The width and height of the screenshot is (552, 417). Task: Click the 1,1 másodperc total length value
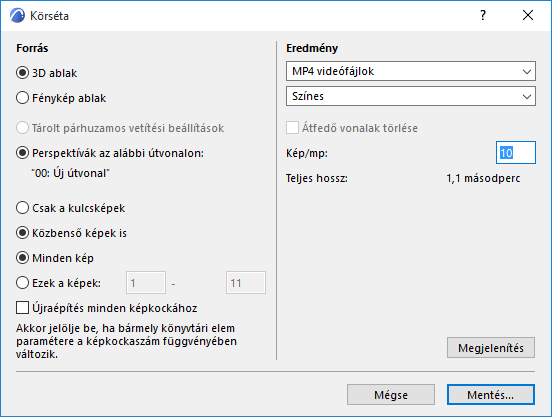483,178
